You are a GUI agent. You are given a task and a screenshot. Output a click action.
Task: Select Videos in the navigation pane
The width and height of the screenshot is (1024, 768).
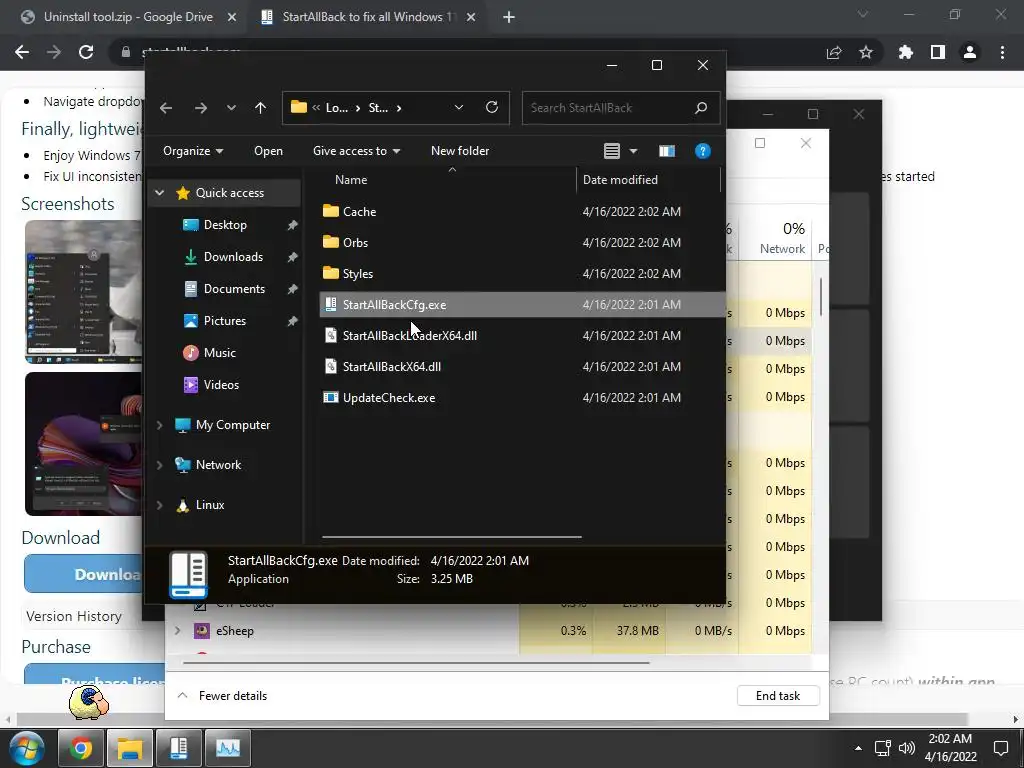click(221, 385)
